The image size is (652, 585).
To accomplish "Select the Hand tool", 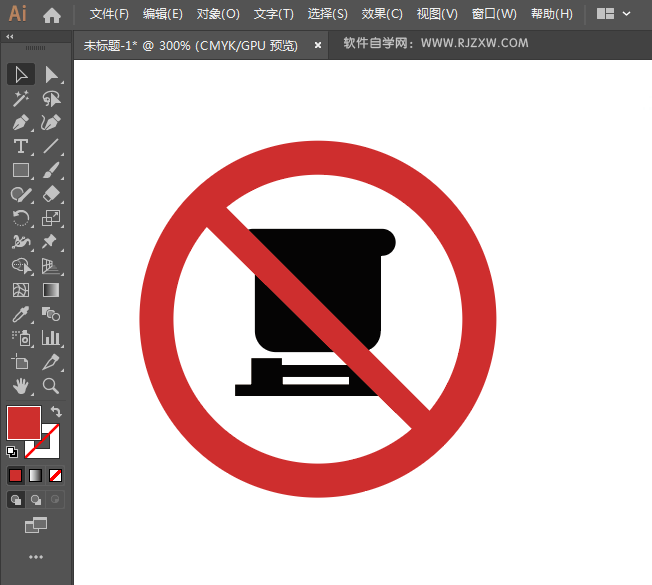I will click(20, 385).
